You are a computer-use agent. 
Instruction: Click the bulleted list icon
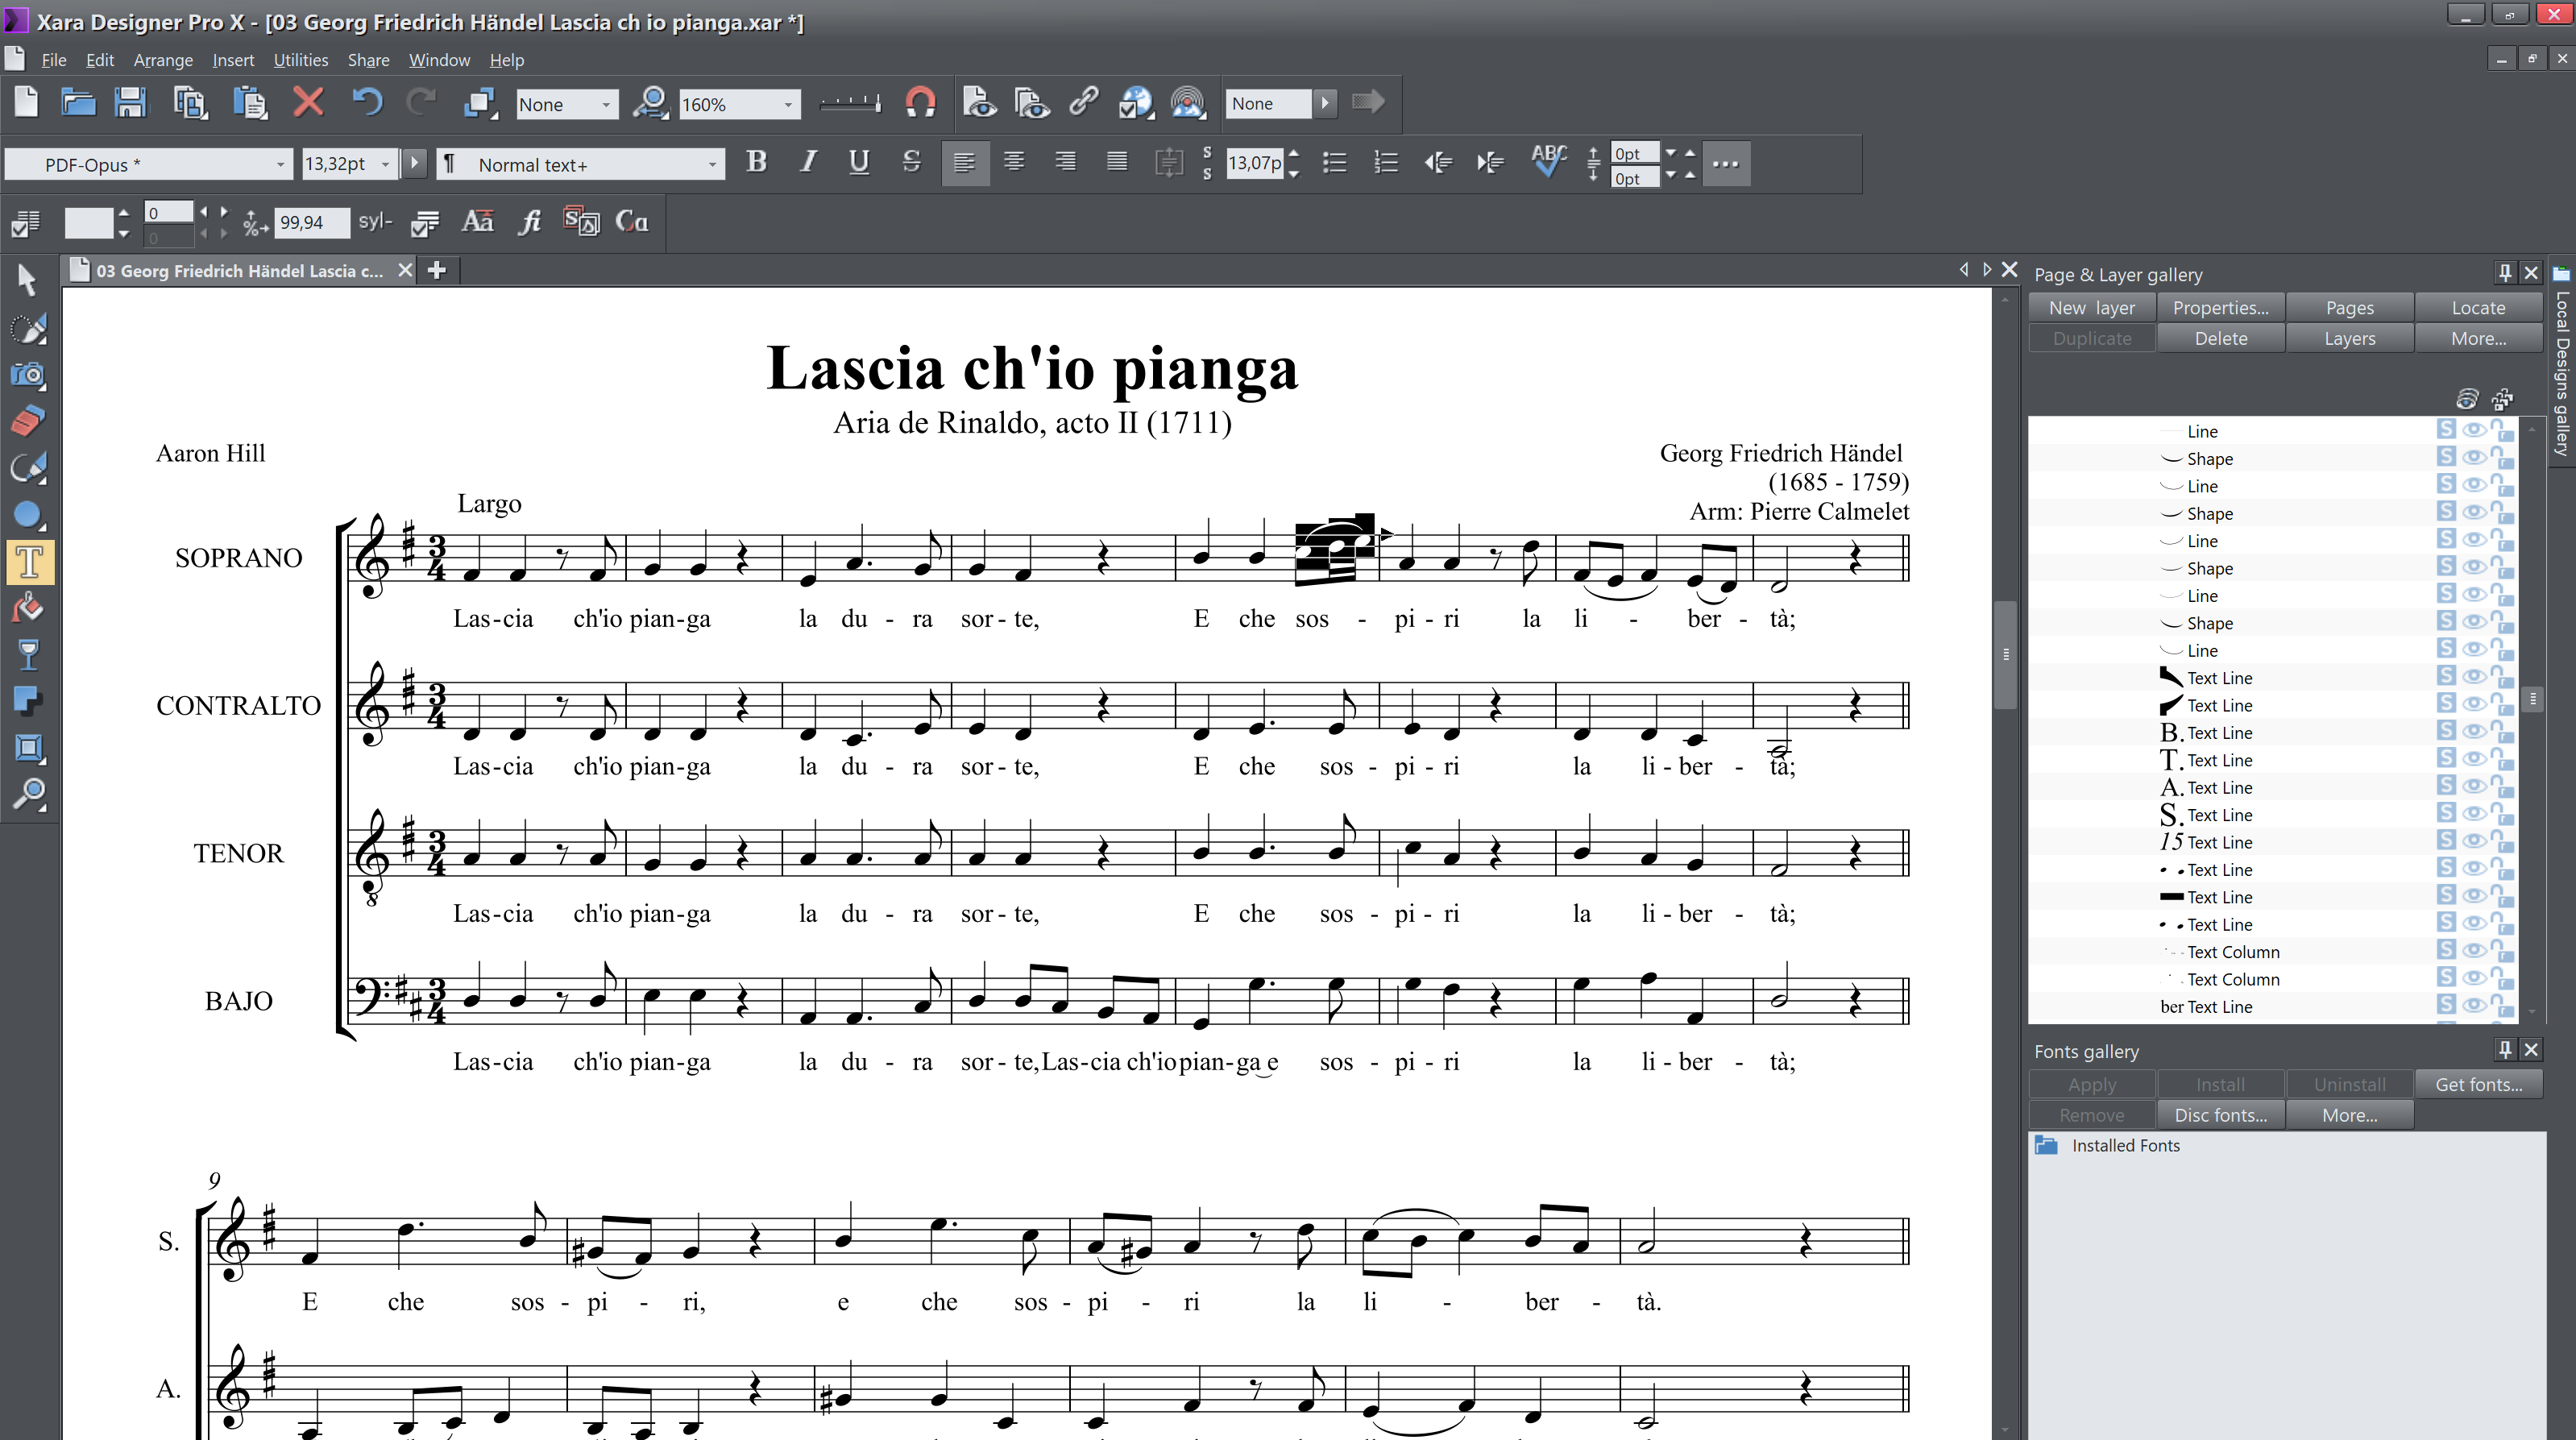click(x=1334, y=161)
